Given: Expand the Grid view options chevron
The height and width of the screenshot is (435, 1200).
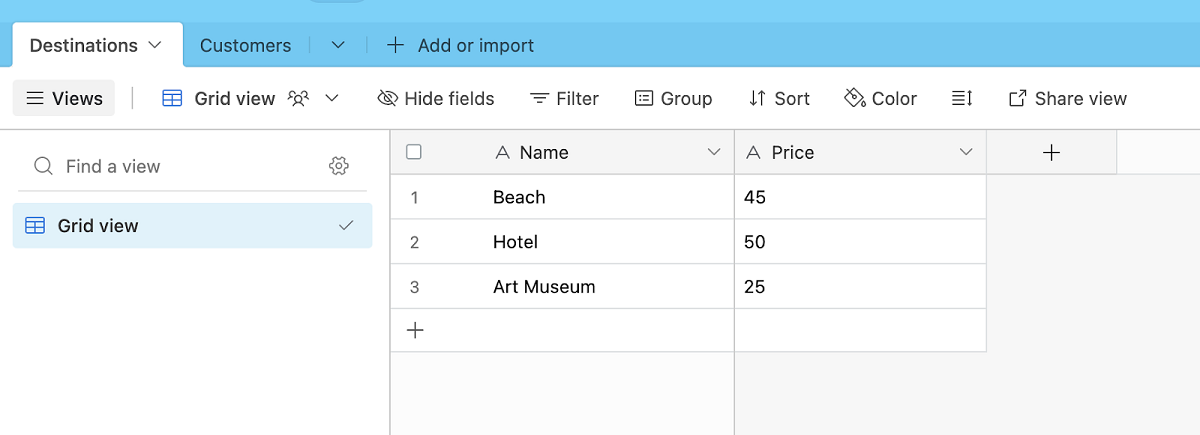Looking at the screenshot, I should (x=333, y=98).
